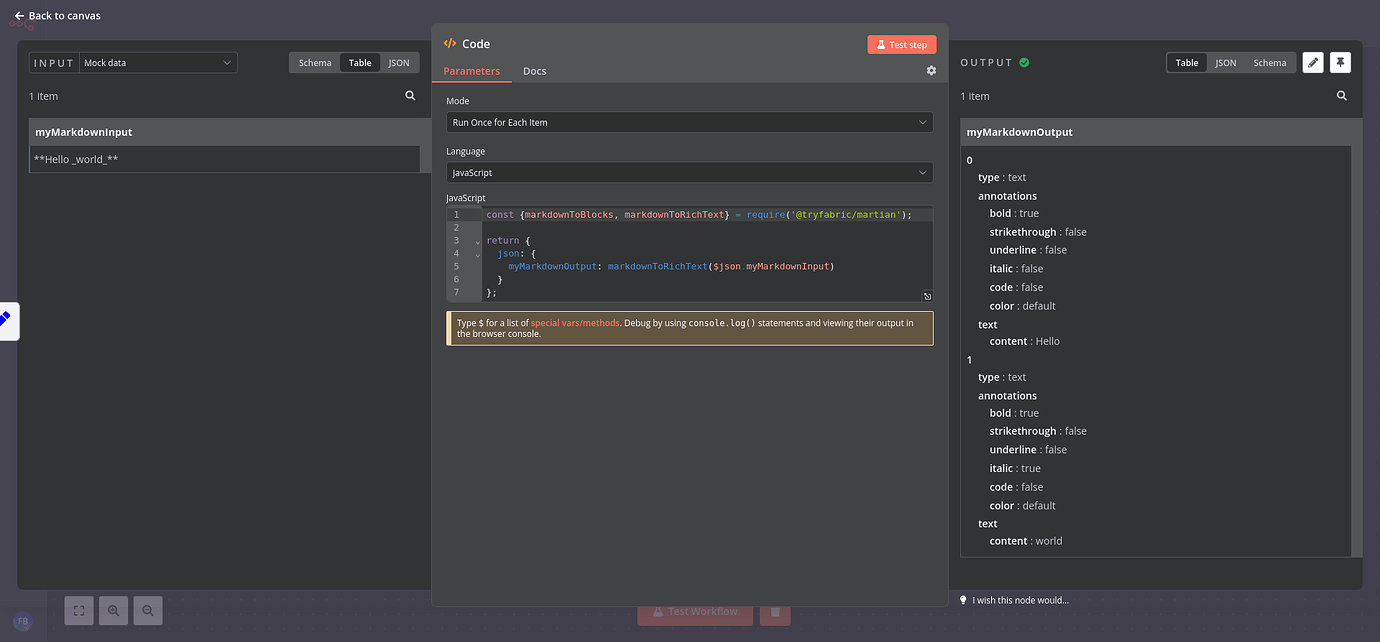Viewport: 1380px width, 642px height.
Task: Open the Mode dropdown
Action: coord(689,121)
